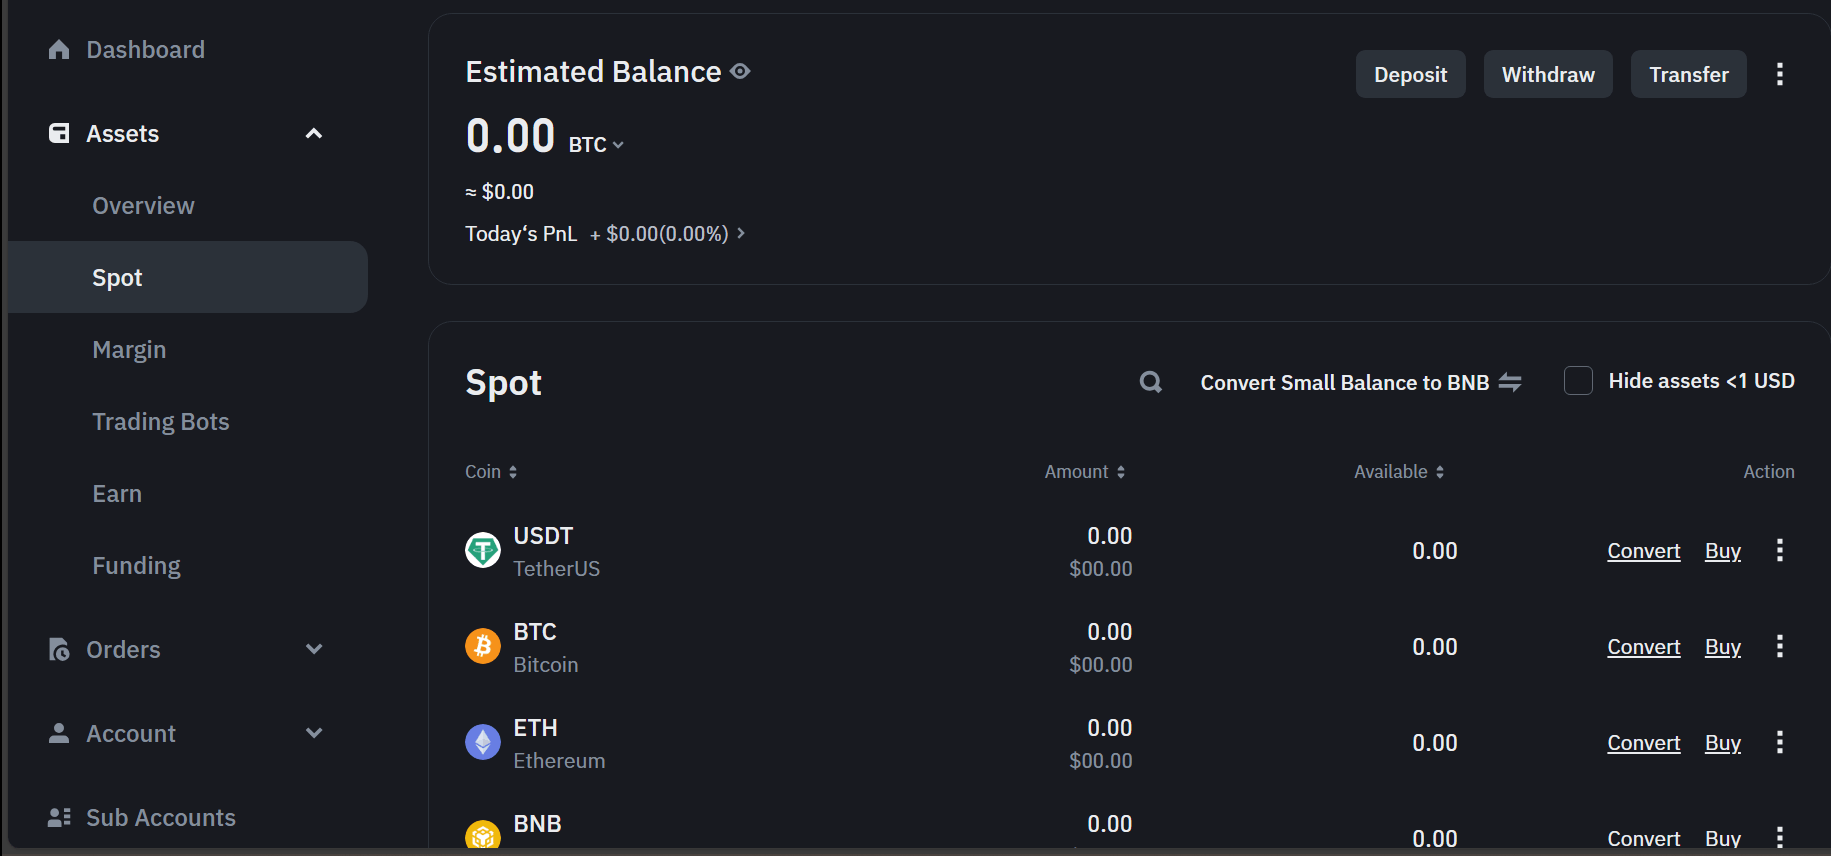The image size is (1831, 856).
Task: Click the search magnifier icon in Spot
Action: point(1150,382)
